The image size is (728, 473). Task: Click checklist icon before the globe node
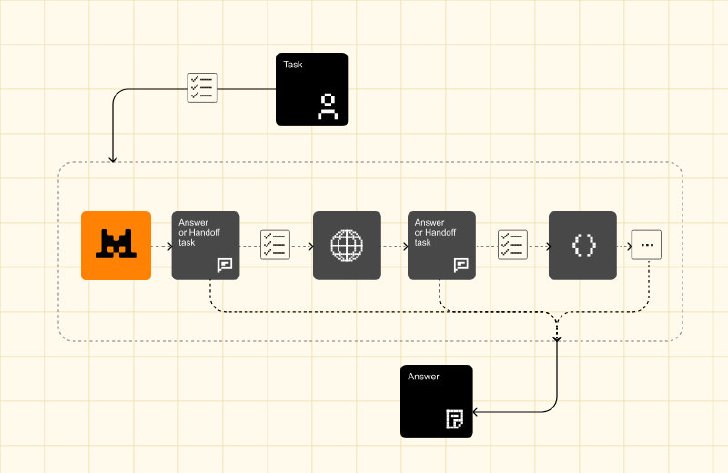(275, 245)
